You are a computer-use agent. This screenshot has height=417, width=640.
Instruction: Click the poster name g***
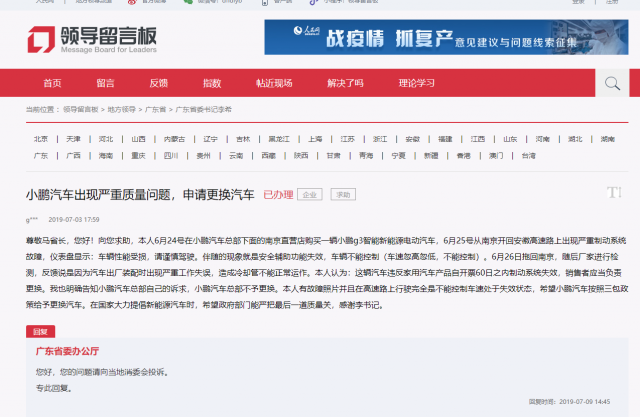tap(32, 220)
